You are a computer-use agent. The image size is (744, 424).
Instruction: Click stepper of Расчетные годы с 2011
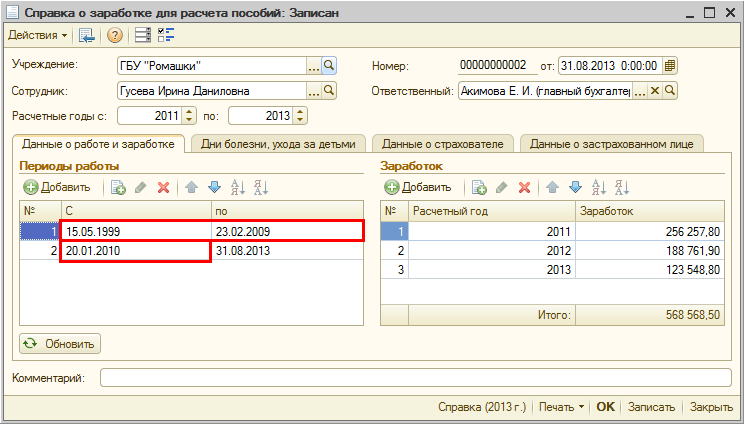click(x=189, y=116)
